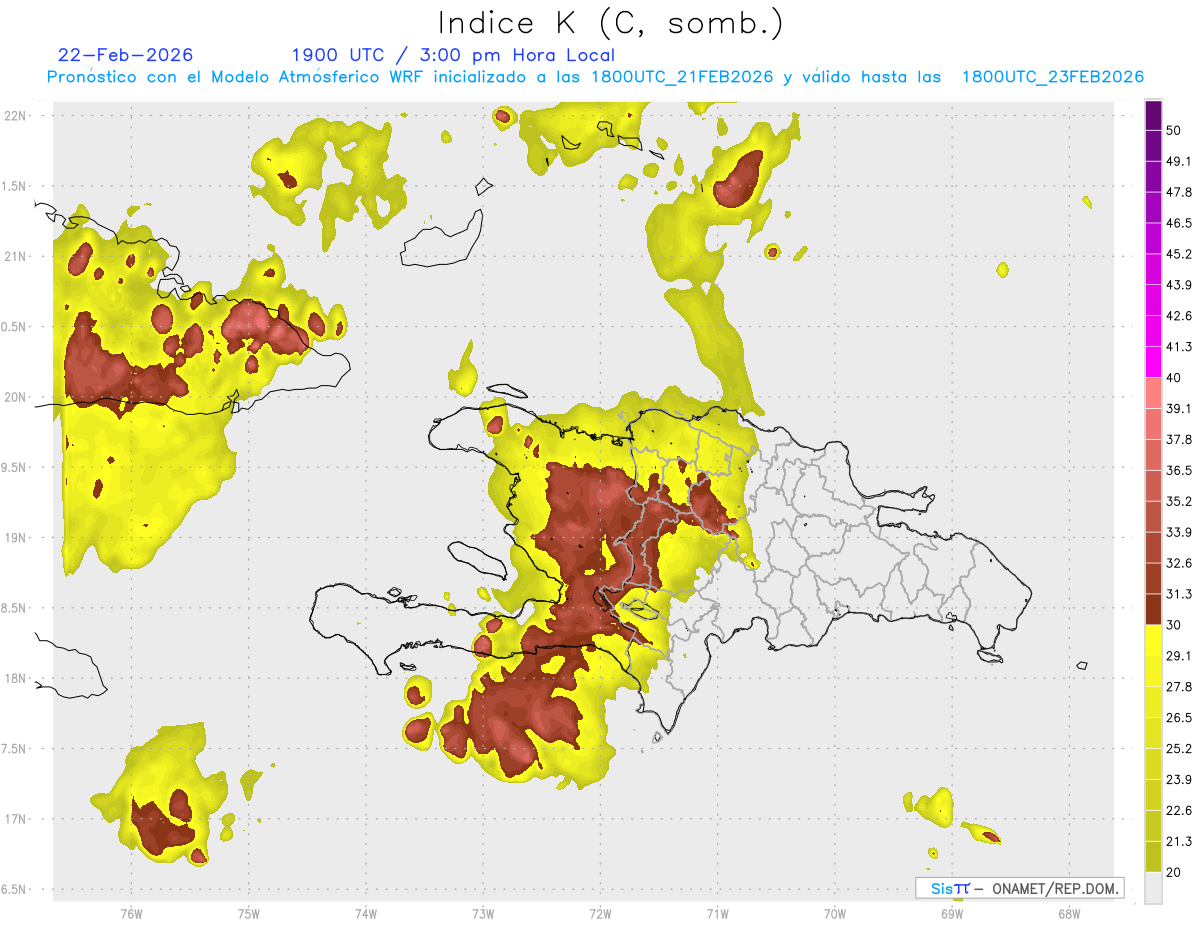Click the '49.1' color scale value
Screen dimensions: 1200x927
coord(1179,161)
